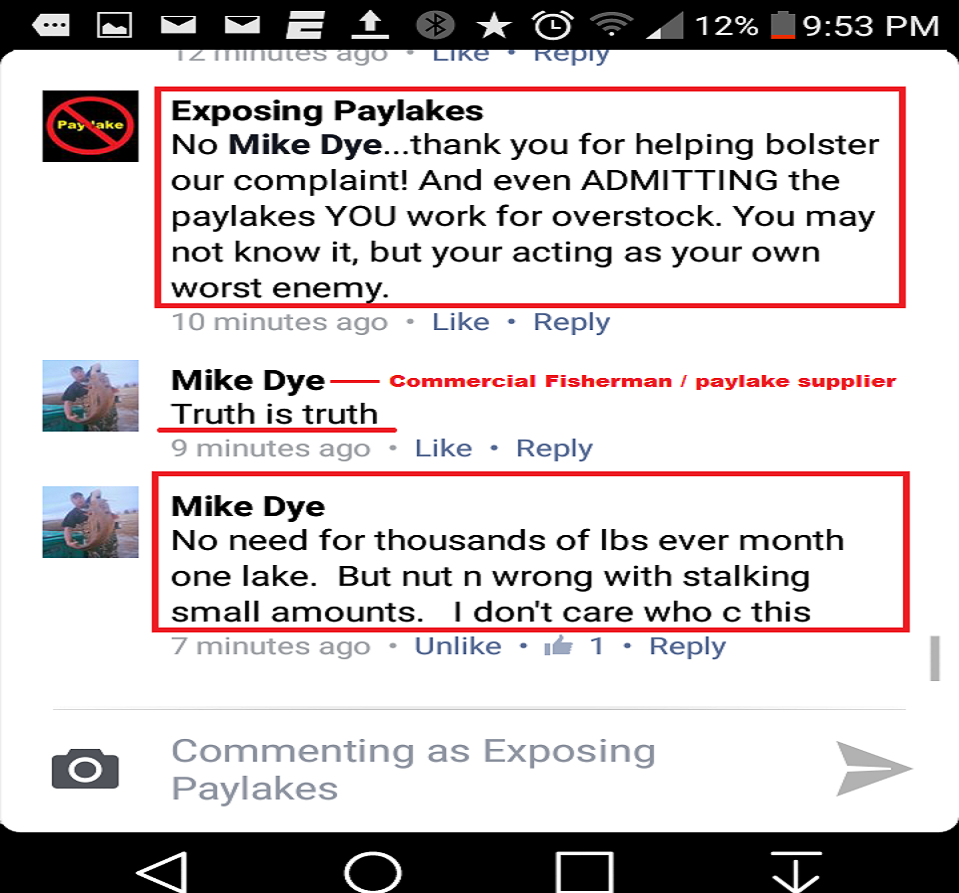Screen dimensions: 959x893
Task: Reply to Mike Dye's stocking comment
Action: 687,647
